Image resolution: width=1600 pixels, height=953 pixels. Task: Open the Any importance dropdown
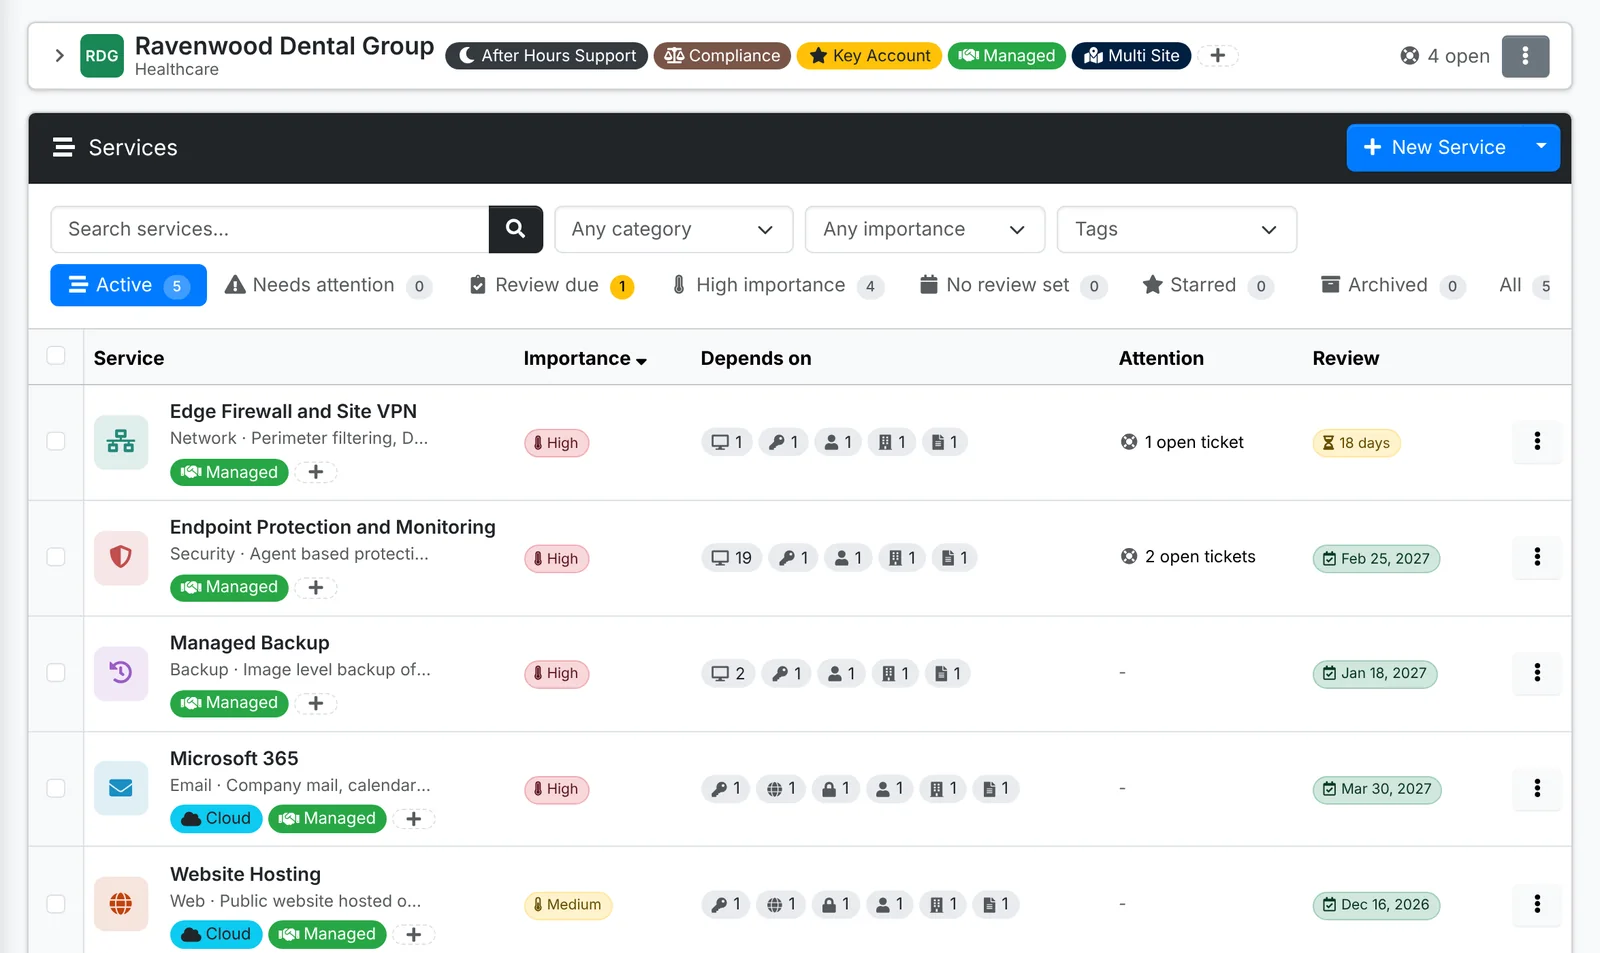pos(925,229)
